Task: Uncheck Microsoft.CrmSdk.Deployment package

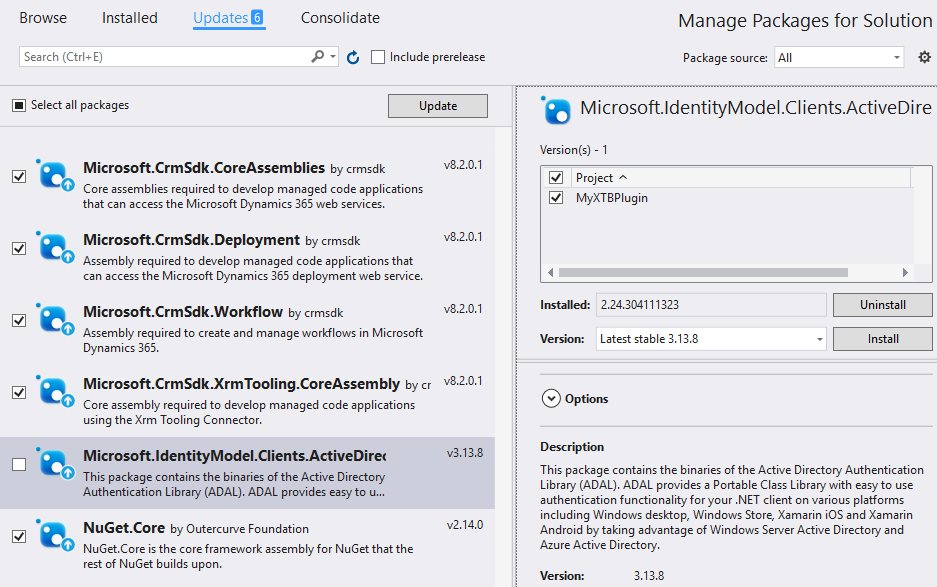Action: point(19,249)
